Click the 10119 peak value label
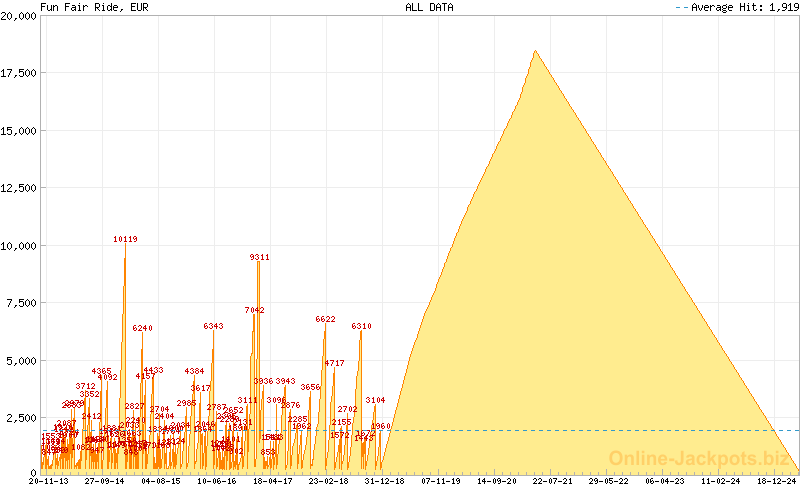 tap(125, 240)
